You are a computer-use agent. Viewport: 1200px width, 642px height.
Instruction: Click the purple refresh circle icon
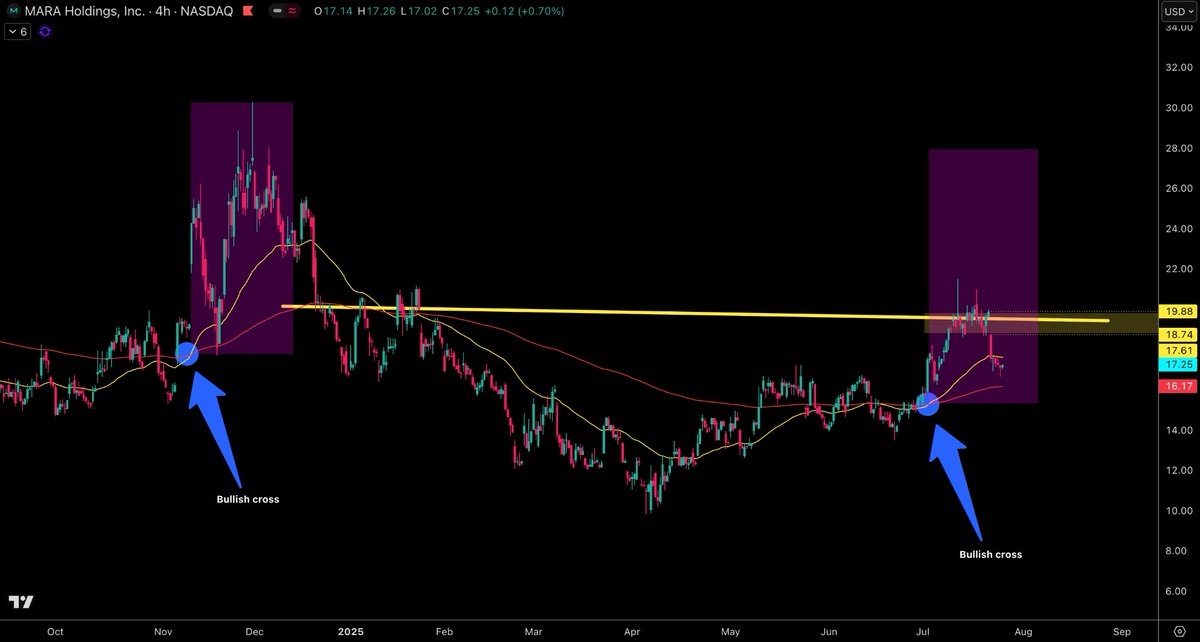click(45, 31)
